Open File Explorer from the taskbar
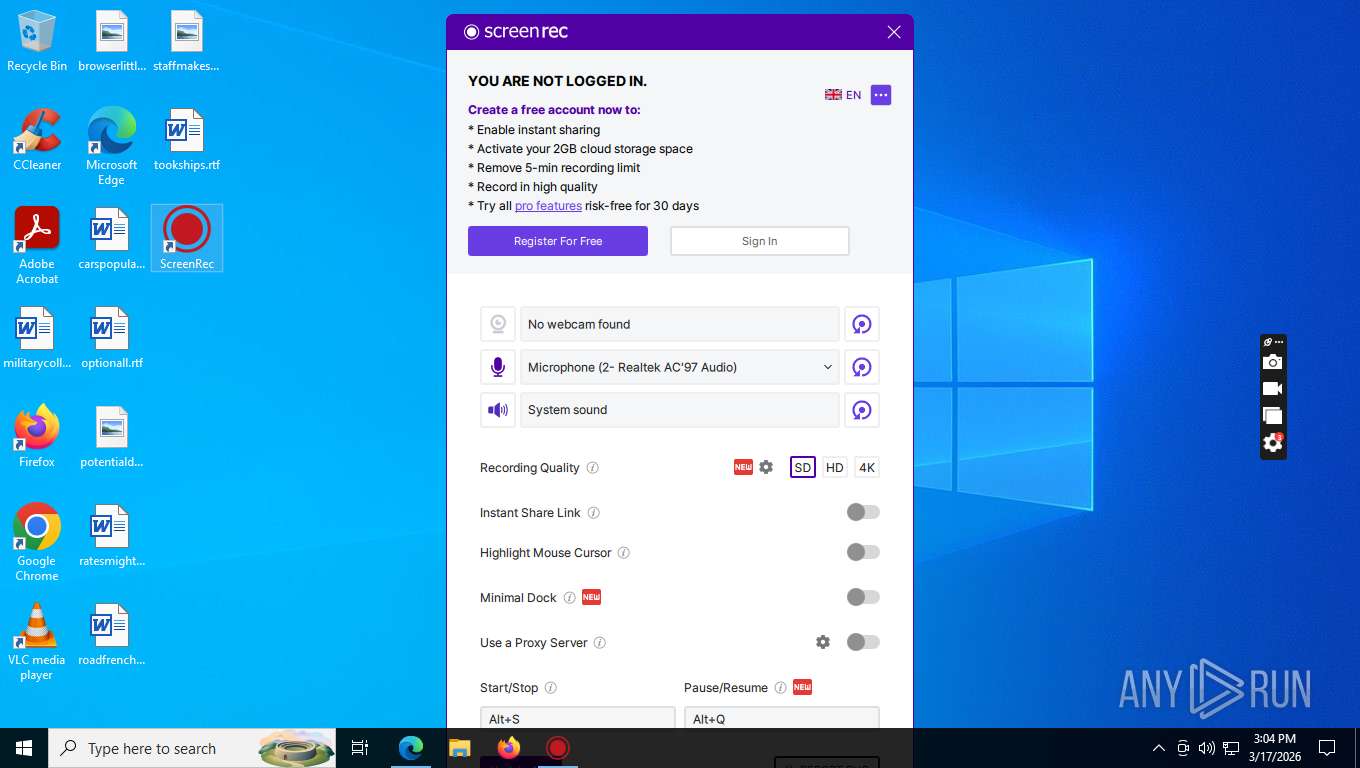Screen dimensions: 1360x768 click(x=459, y=748)
